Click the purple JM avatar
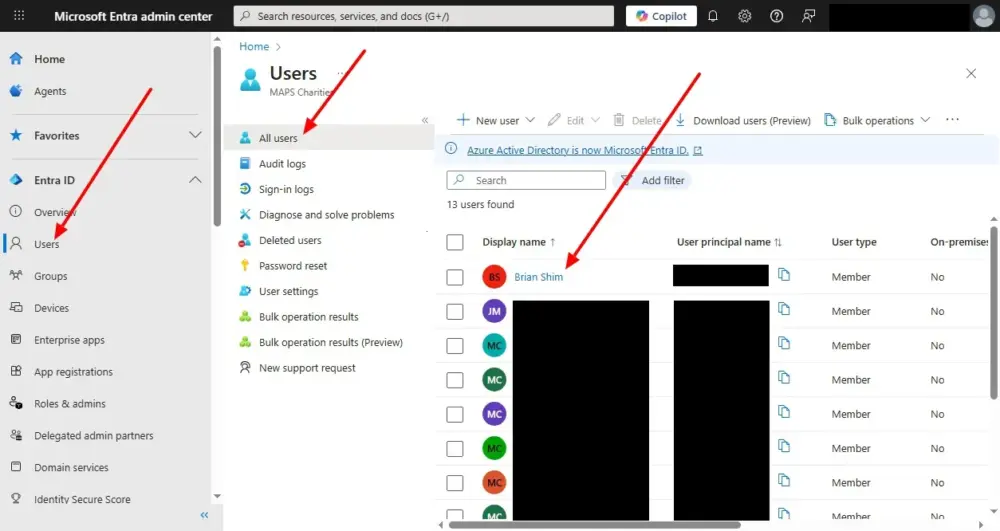This screenshot has height=531, width=1000. (494, 311)
